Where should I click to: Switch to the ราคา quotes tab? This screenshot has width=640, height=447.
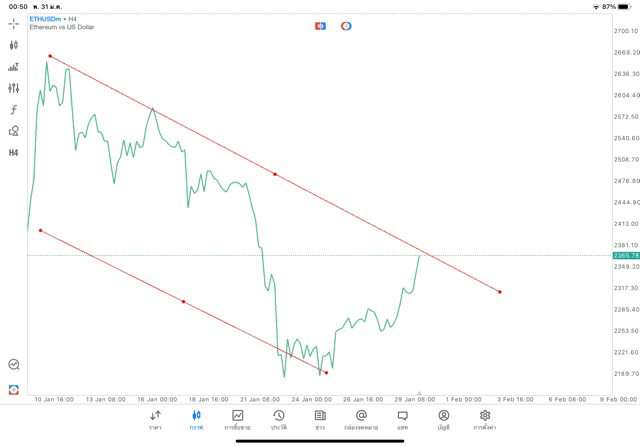155,419
